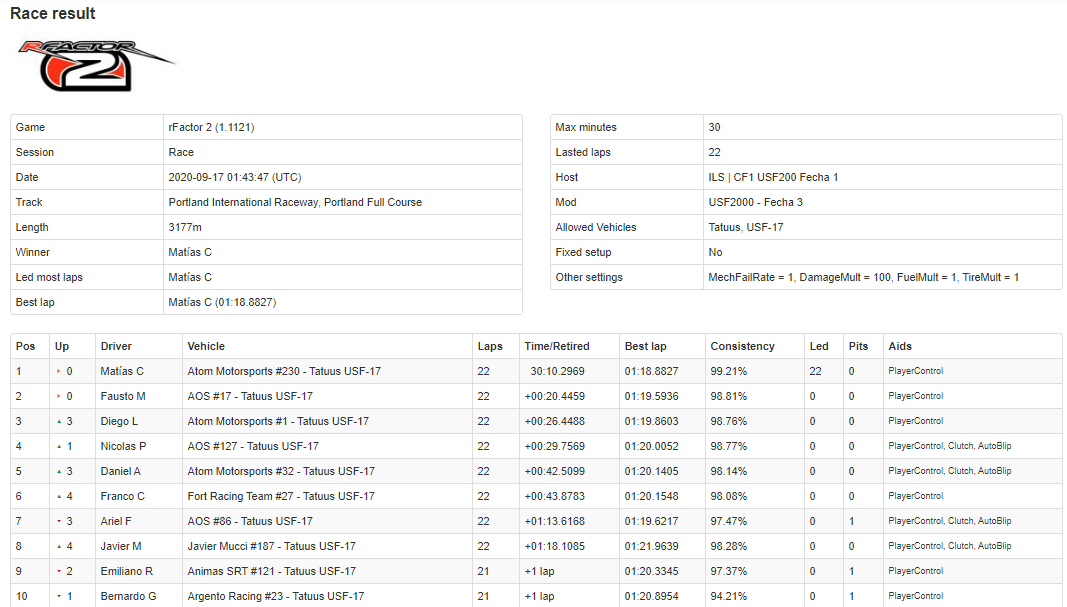Click driver name Daniel A

tap(120, 472)
